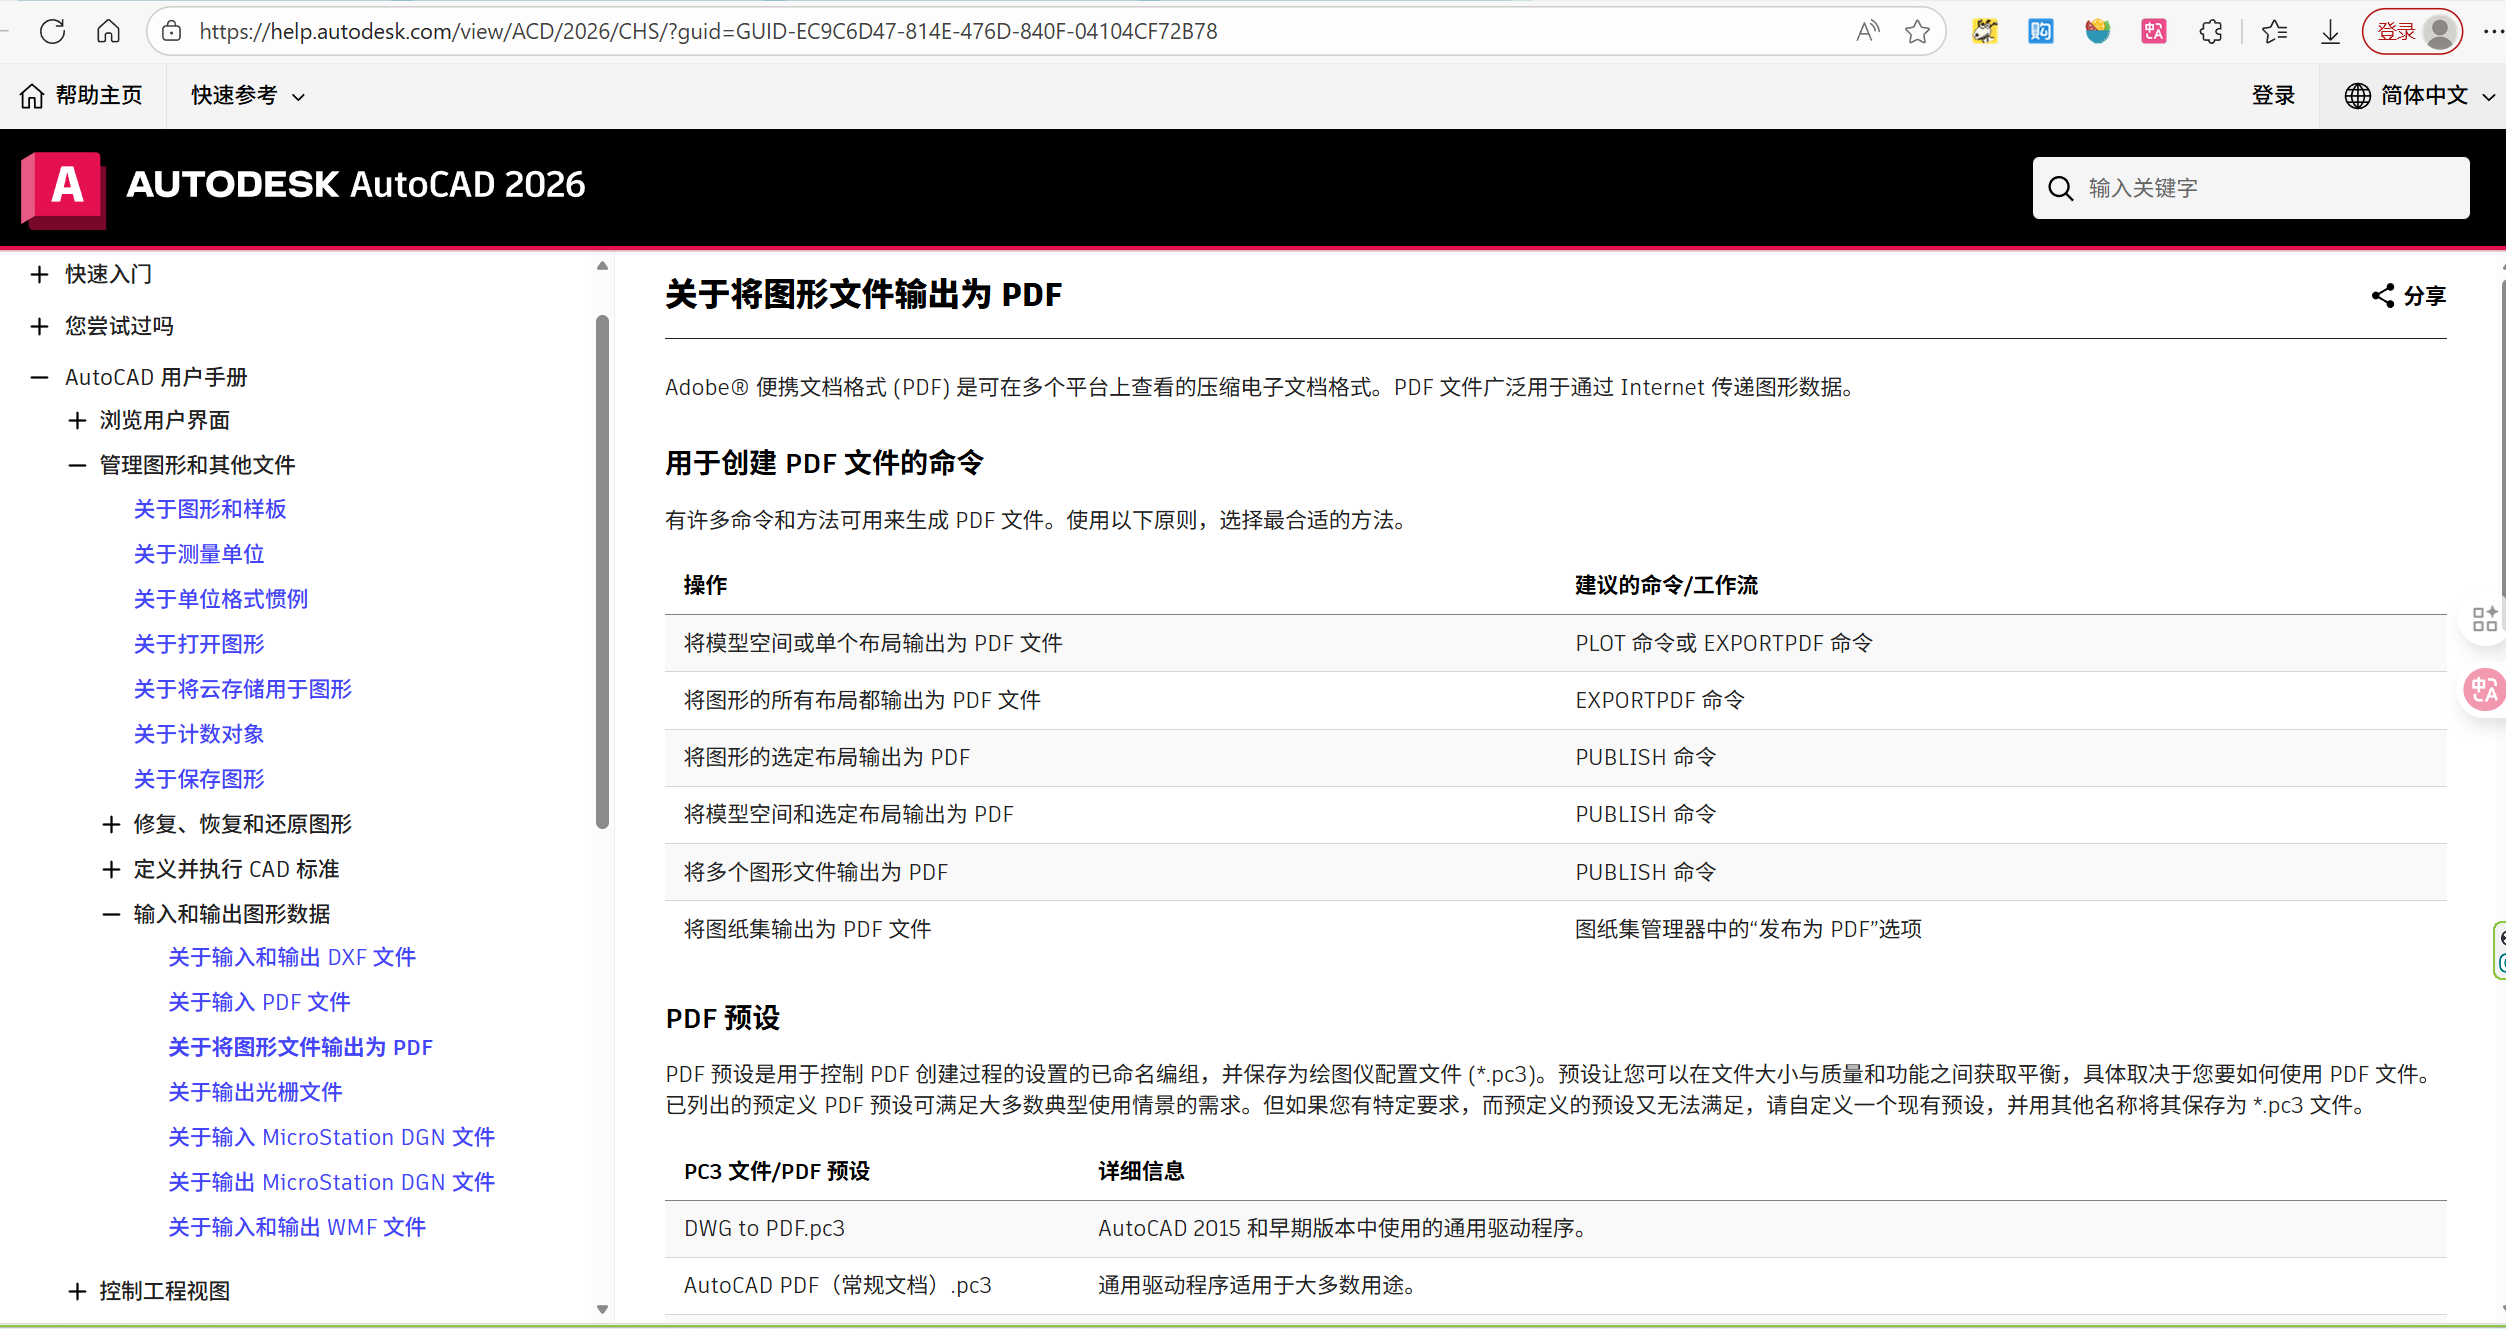This screenshot has width=2506, height=1329.
Task: Click the pink translate floating icon
Action: coord(2483,690)
